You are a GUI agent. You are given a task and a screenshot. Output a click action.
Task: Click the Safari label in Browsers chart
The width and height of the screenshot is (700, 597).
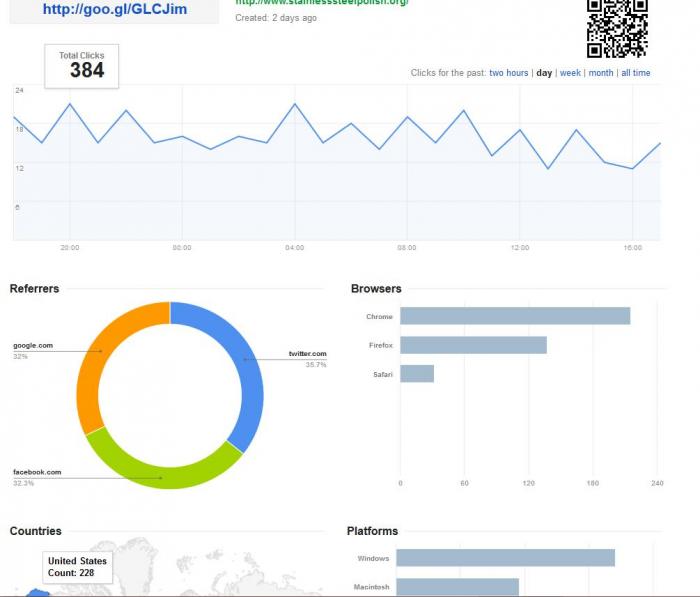pos(383,375)
